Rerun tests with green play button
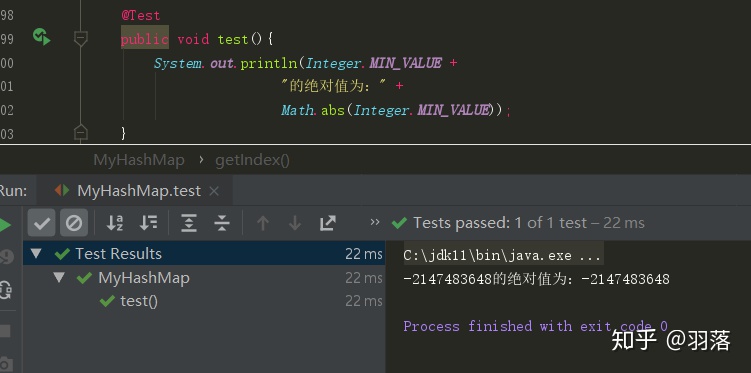The height and width of the screenshot is (373, 751). pos(5,225)
